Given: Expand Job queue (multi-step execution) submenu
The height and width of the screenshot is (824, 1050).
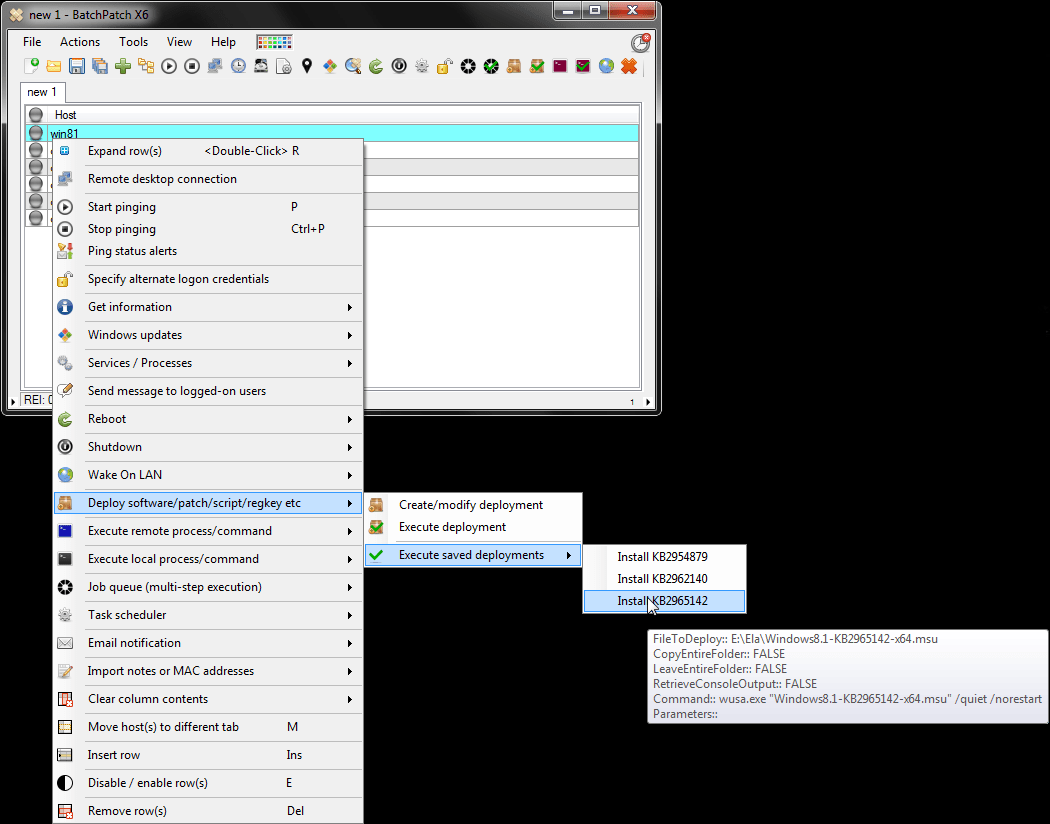Looking at the screenshot, I should coord(208,587).
